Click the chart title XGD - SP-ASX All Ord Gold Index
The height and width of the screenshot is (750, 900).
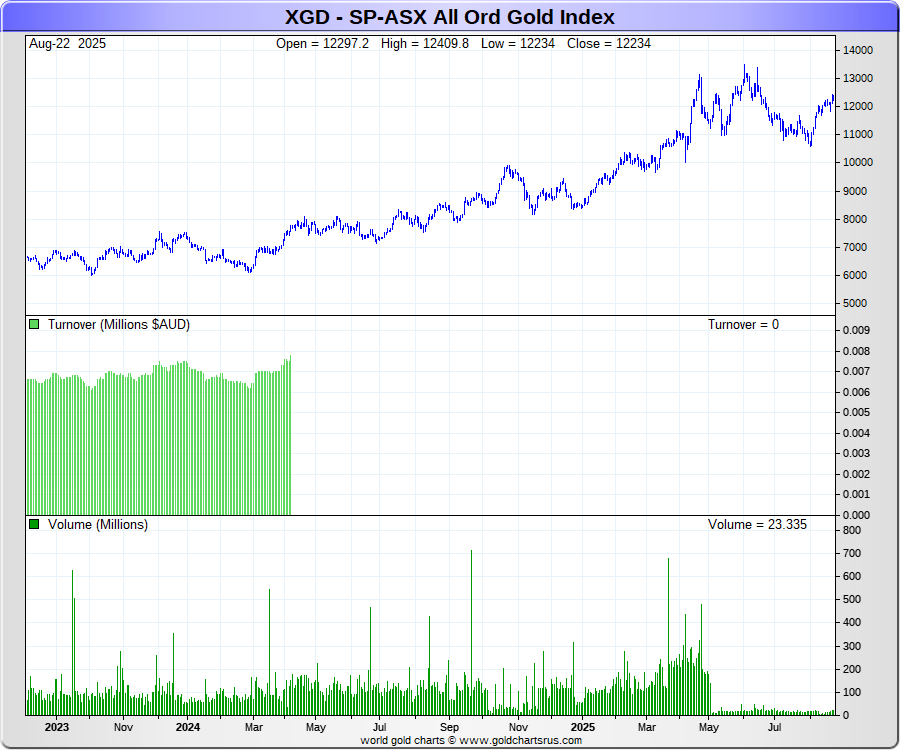click(449, 17)
